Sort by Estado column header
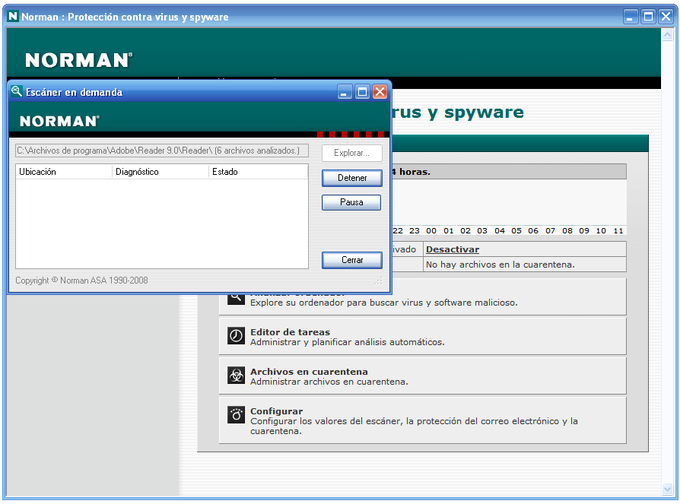This screenshot has width=680, height=504. tap(258, 172)
